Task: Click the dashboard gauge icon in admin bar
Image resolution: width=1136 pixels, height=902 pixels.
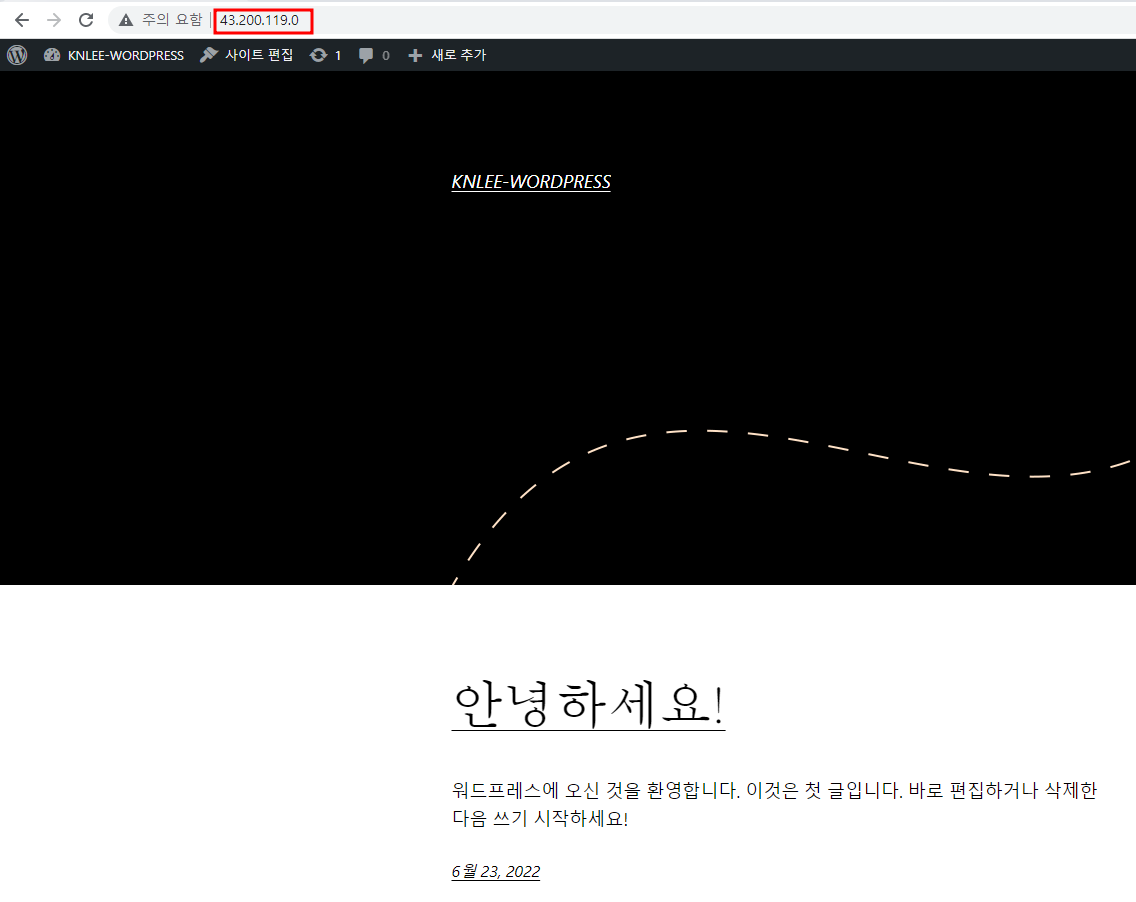Action: click(51, 55)
